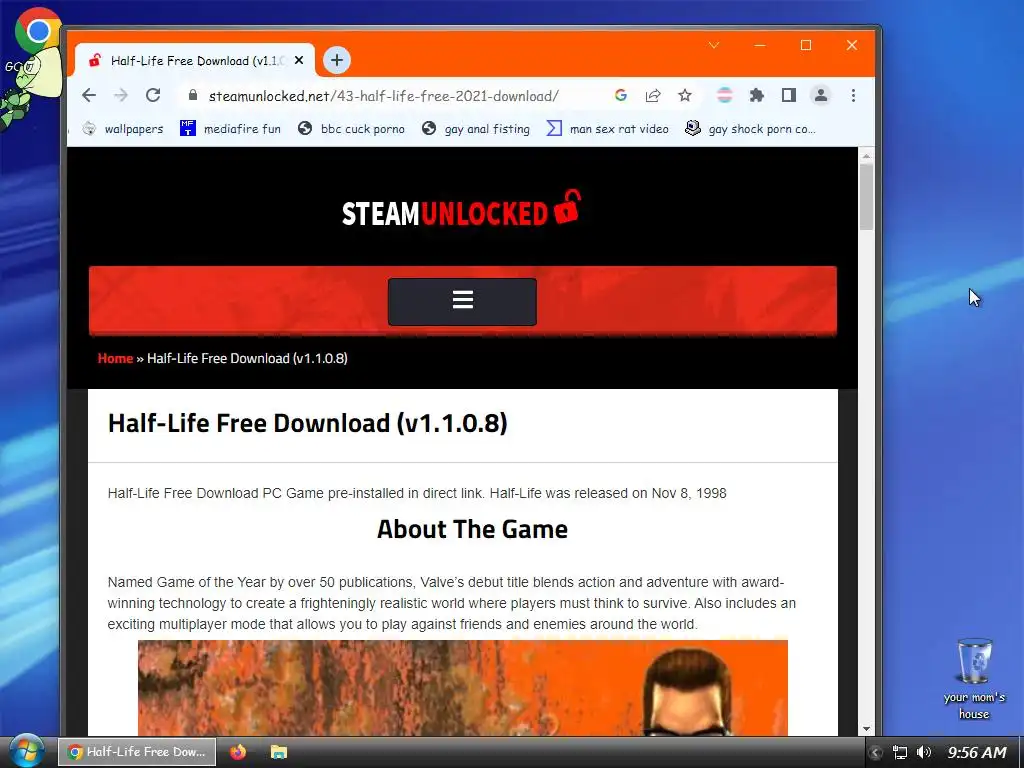Screen dimensions: 1024x768
Task: Go back to the previous page in Chrome
Action: tap(89, 95)
